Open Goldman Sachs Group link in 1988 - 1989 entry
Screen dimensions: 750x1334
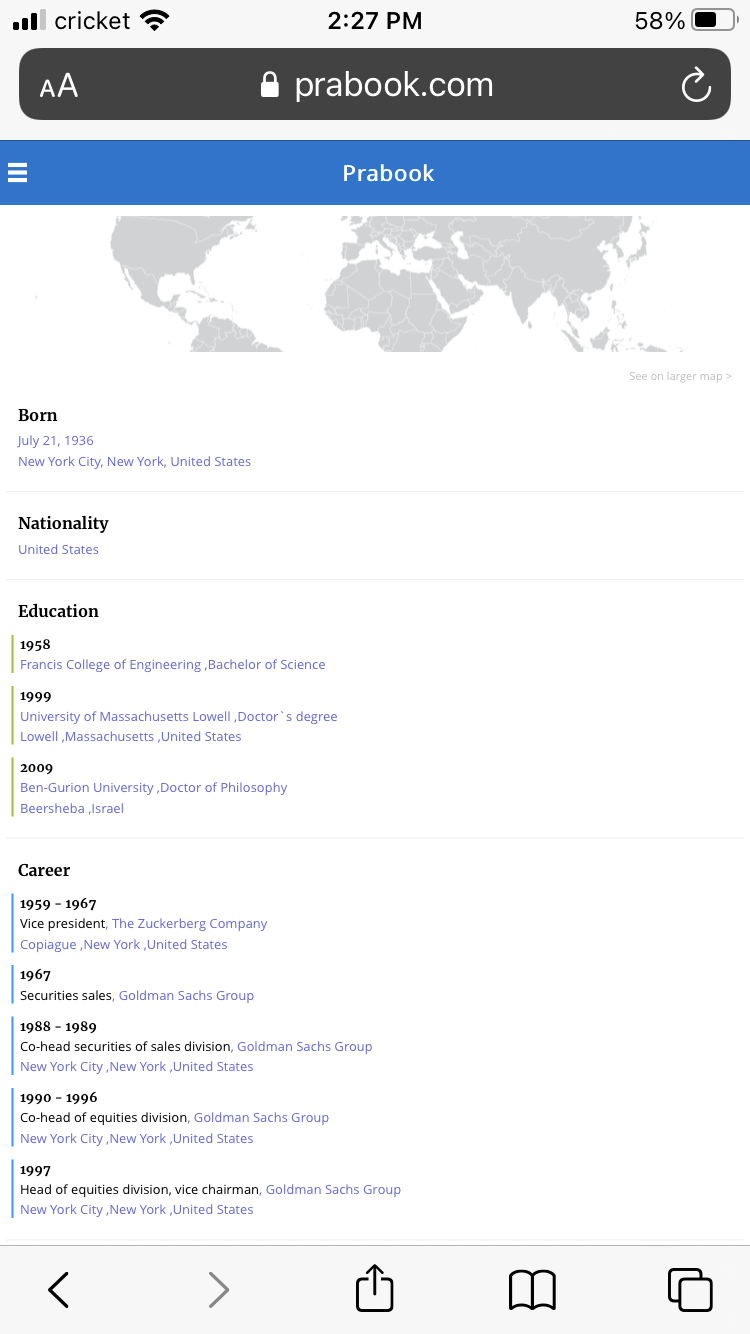pos(305,1046)
